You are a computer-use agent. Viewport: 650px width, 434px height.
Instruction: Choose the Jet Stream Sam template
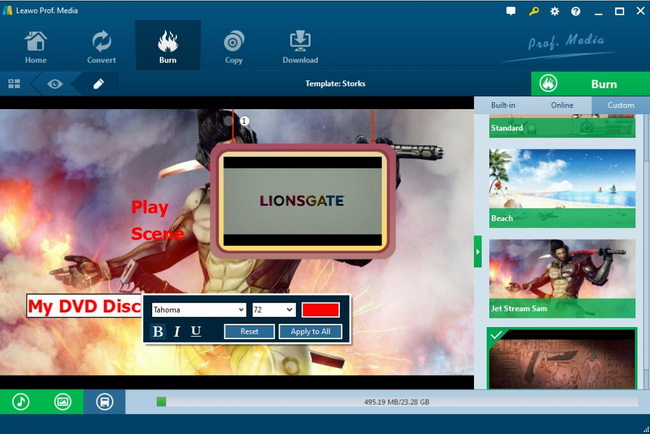coord(562,279)
